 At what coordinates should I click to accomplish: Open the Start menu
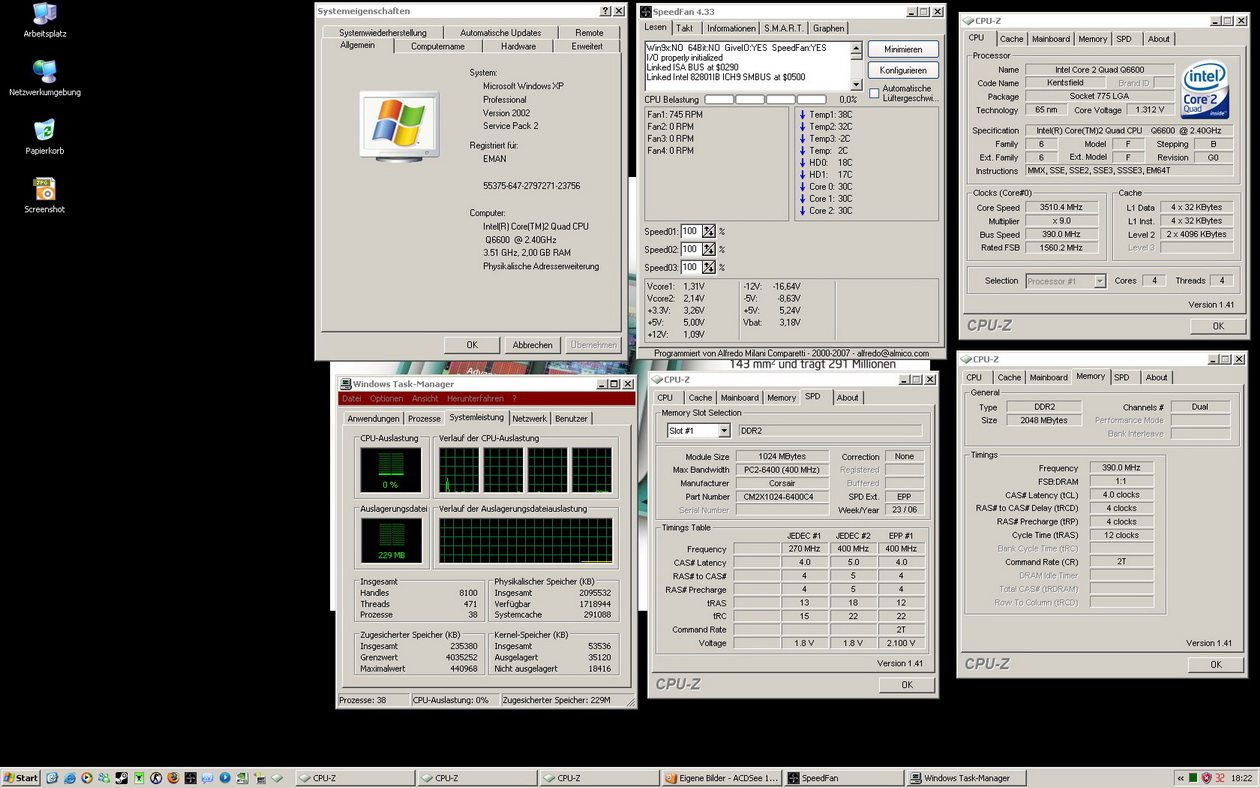click(21, 778)
